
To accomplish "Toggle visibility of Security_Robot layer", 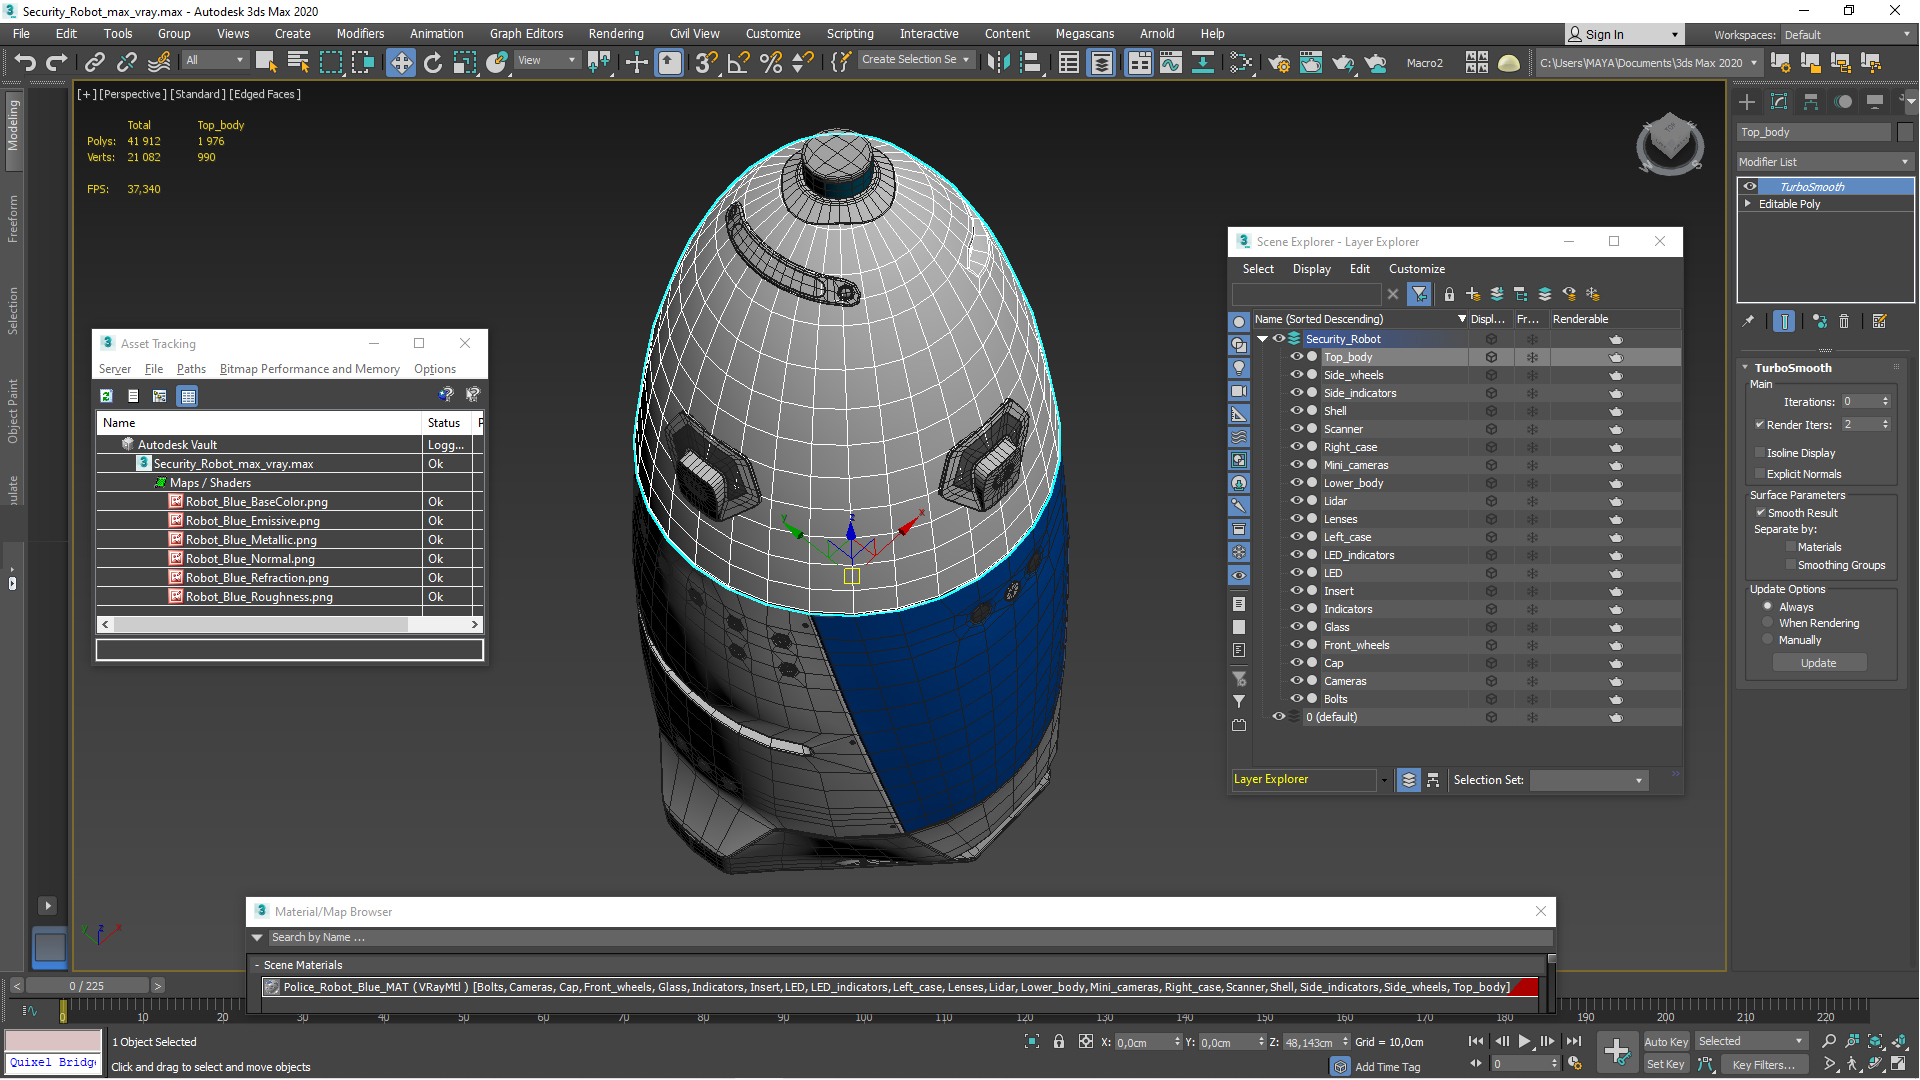I will click(x=1278, y=339).
